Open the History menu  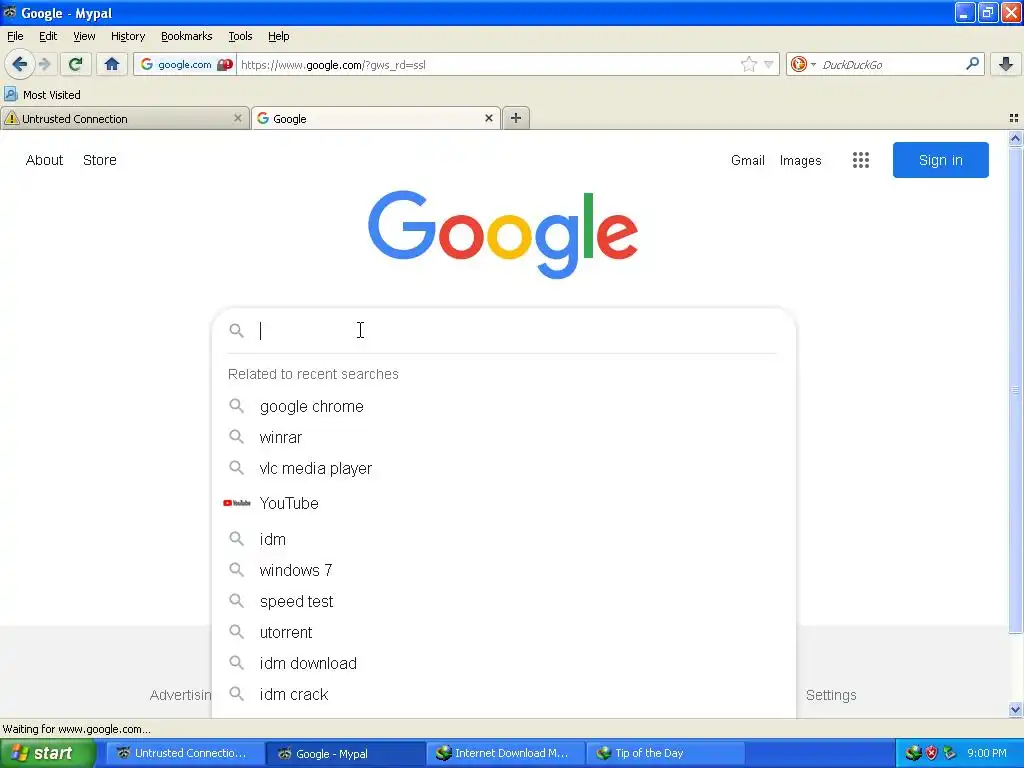(x=128, y=36)
